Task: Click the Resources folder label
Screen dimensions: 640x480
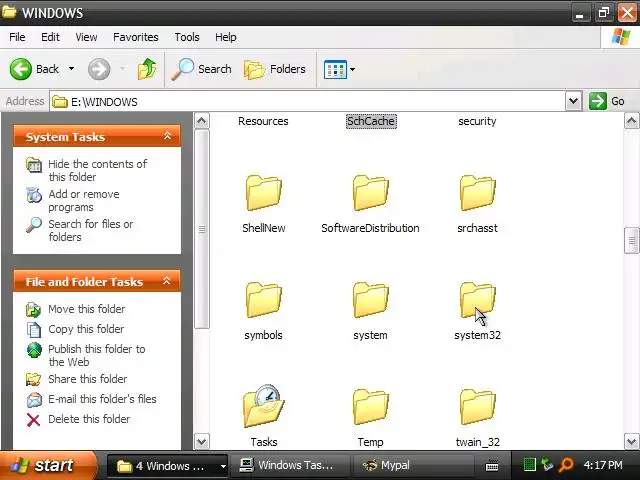Action: coord(263,121)
